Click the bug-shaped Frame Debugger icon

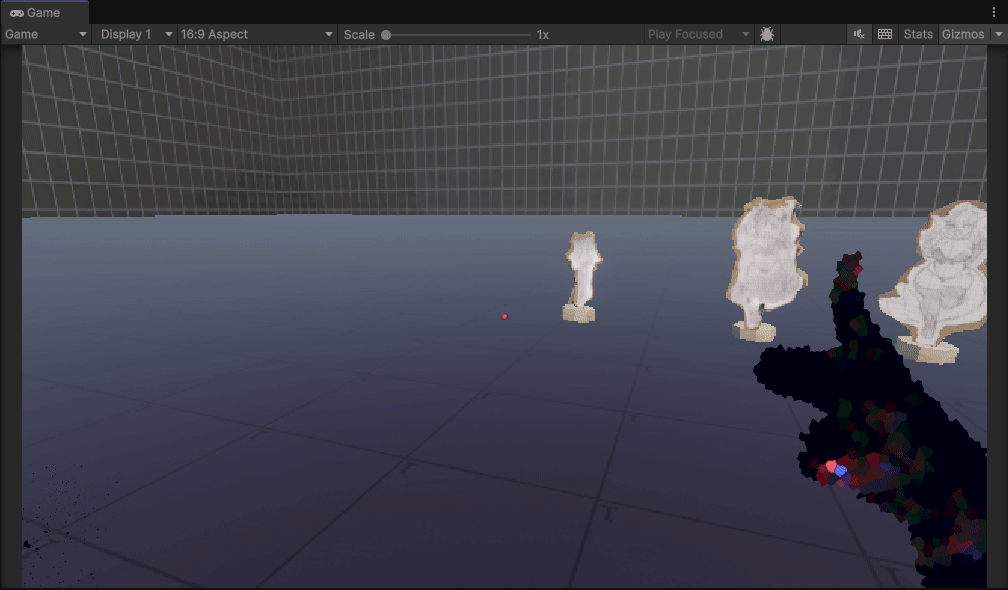coord(766,34)
